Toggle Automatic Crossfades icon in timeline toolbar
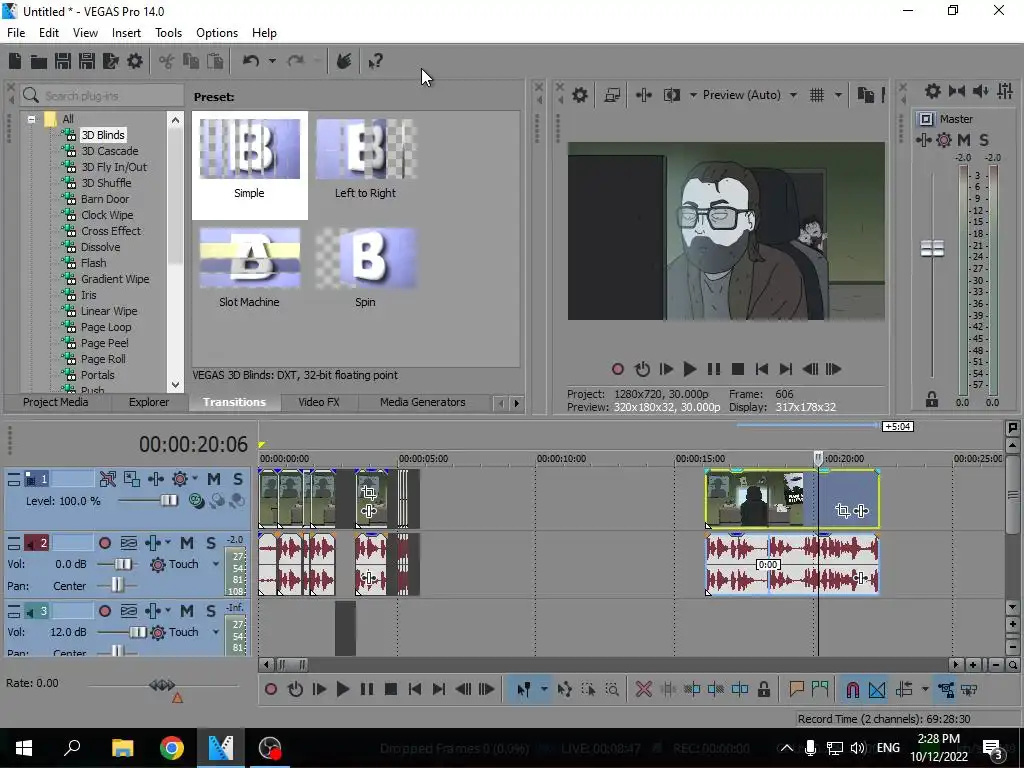 pos(877,689)
